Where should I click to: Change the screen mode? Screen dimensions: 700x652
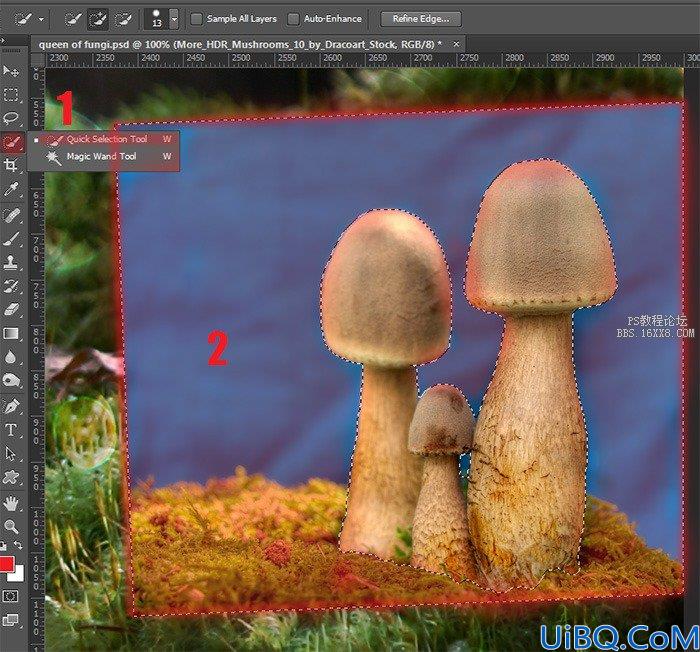10,620
